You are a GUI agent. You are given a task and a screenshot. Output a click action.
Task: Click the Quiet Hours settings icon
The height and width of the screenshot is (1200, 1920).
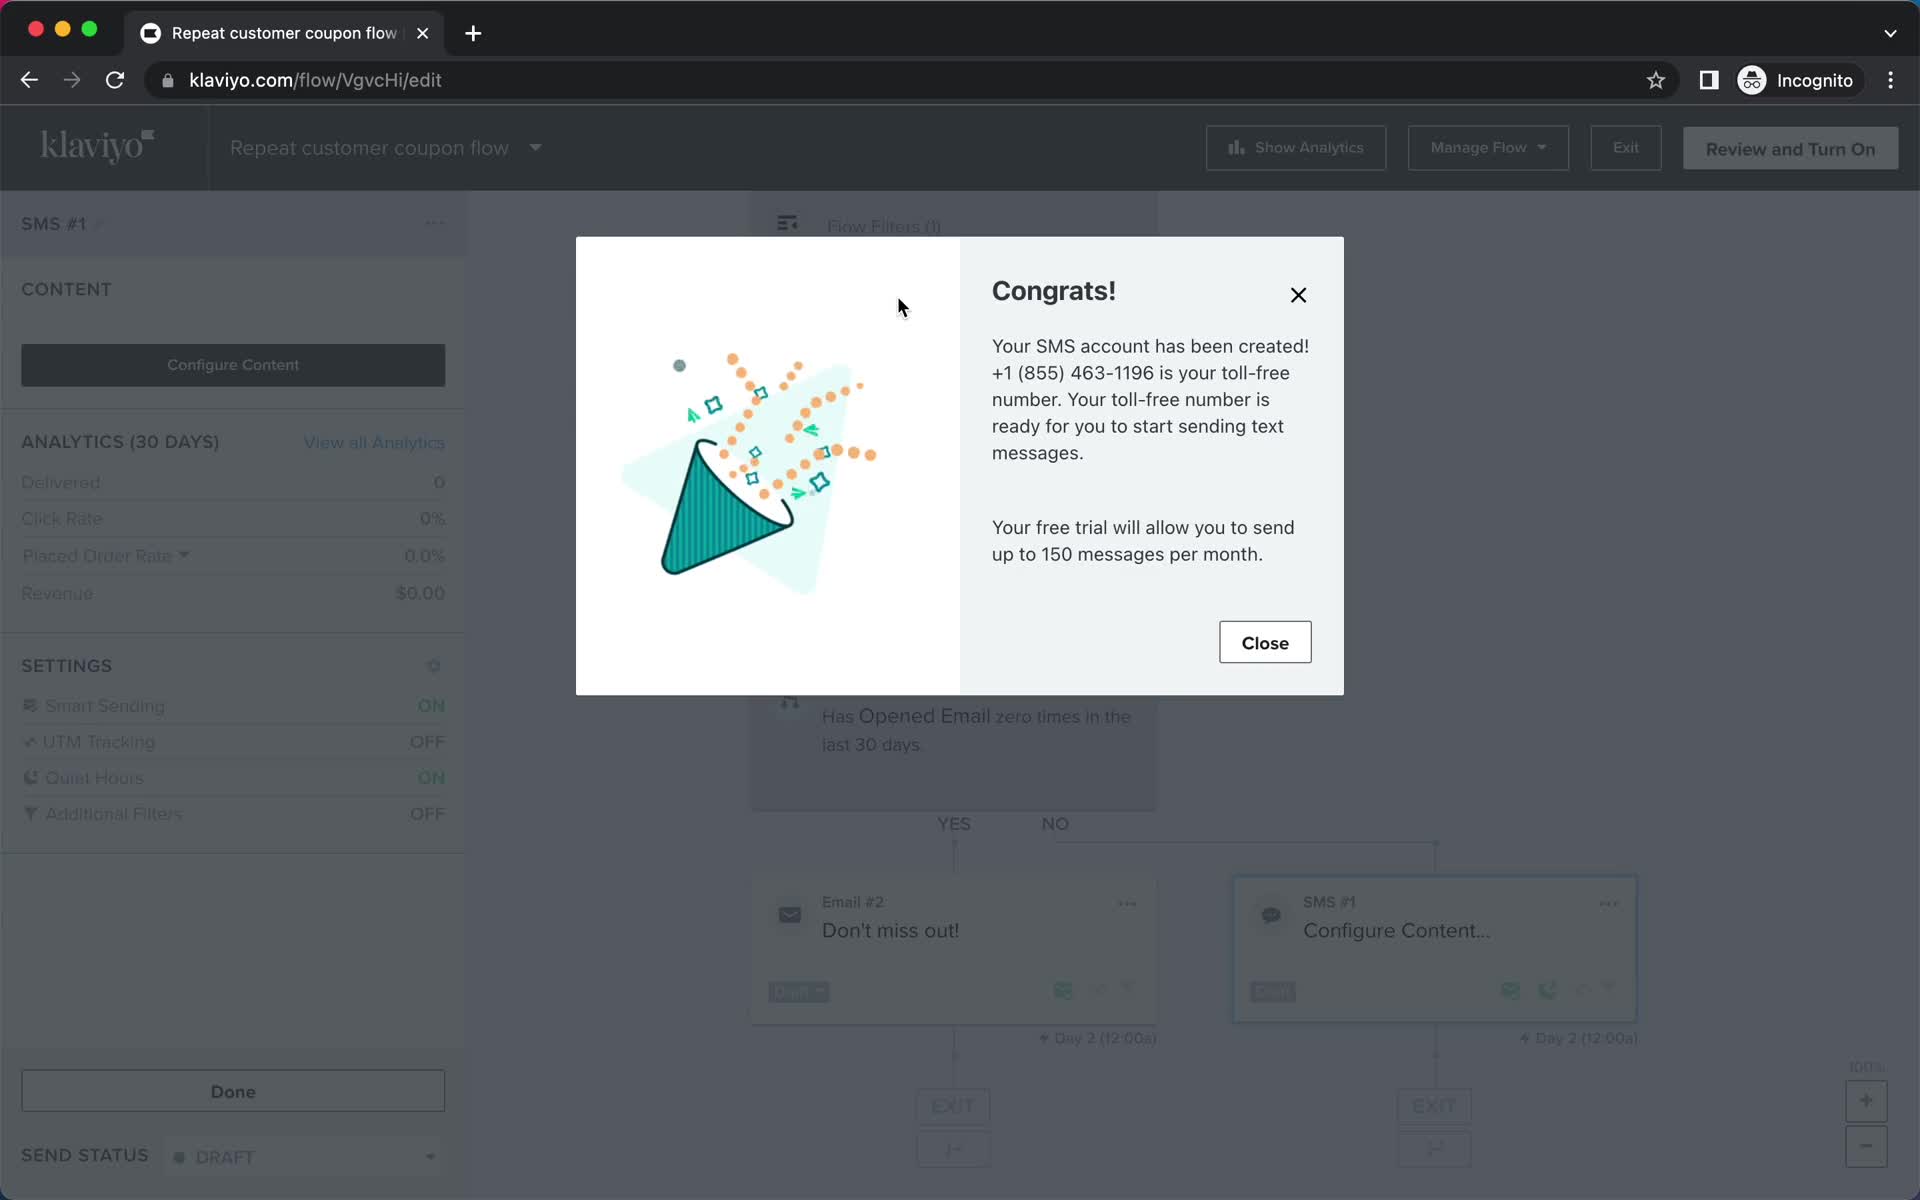click(x=29, y=777)
